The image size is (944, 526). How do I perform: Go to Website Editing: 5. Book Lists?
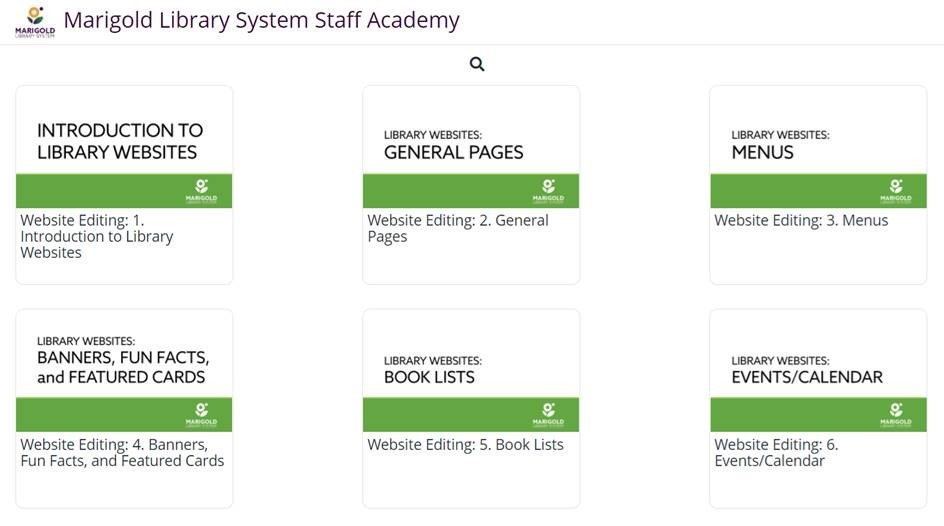[x=465, y=445]
